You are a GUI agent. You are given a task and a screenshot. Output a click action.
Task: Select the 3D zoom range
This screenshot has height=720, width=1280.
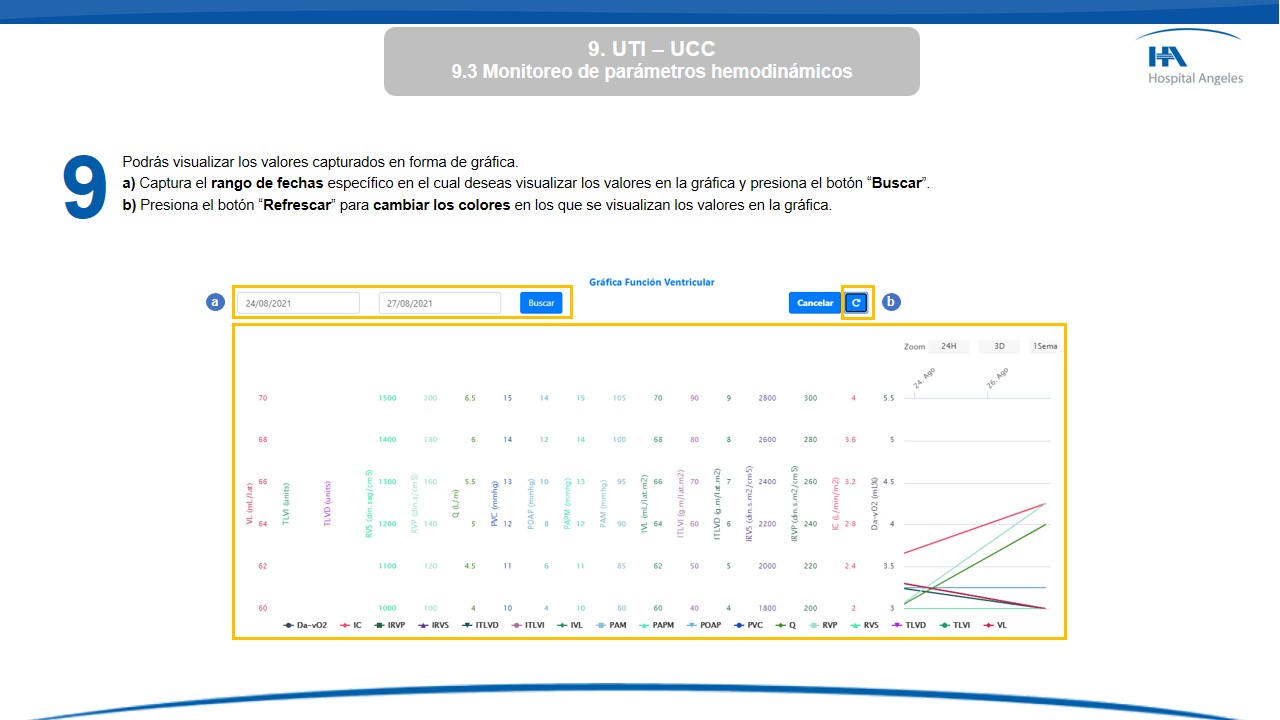pyautogui.click(x=998, y=347)
